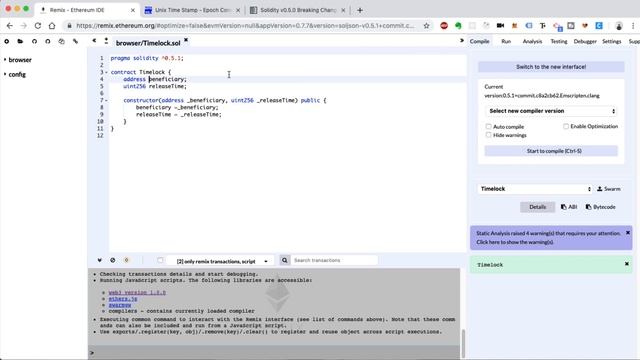Switch to Solidity v0.5.0 Breaking Changes tab
This screenshot has height=360, width=640.
pyautogui.click(x=298, y=10)
